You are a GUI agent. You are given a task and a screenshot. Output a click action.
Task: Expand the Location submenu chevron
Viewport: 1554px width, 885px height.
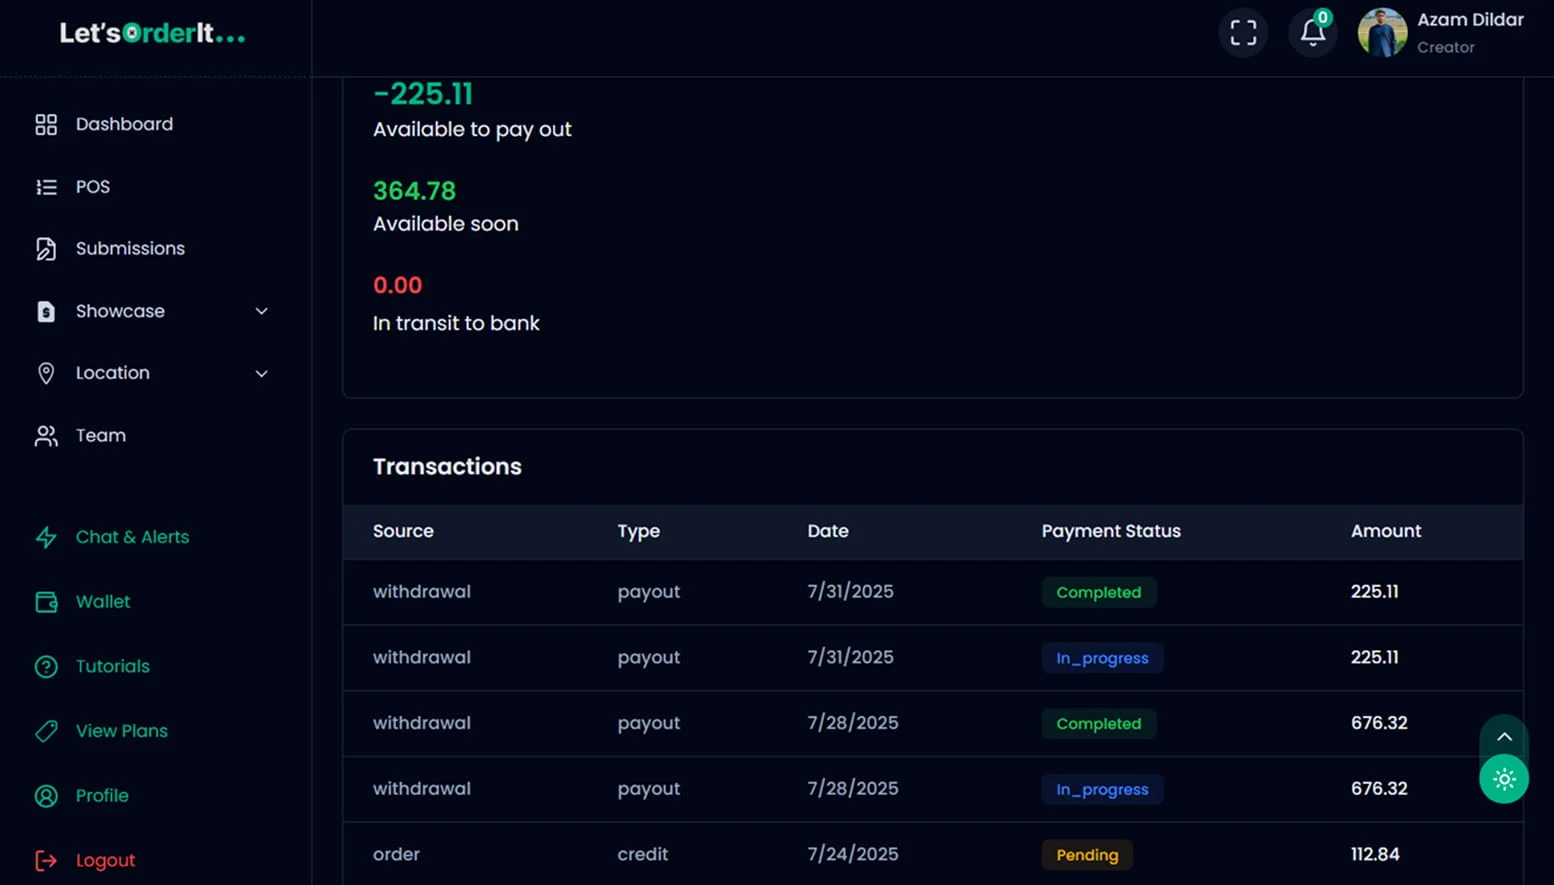261,373
